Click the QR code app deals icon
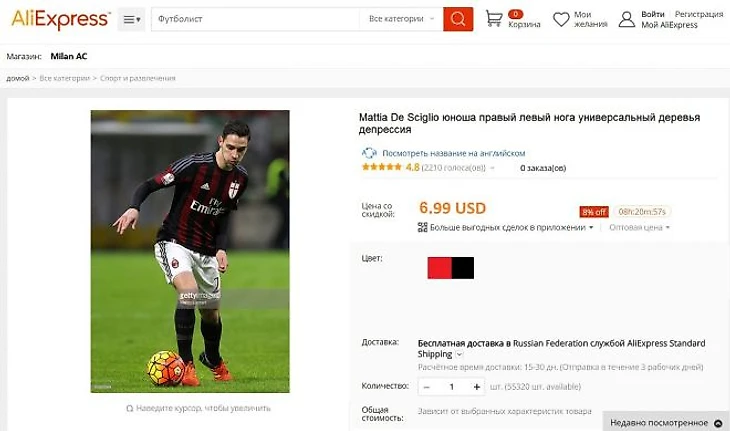 coord(422,227)
